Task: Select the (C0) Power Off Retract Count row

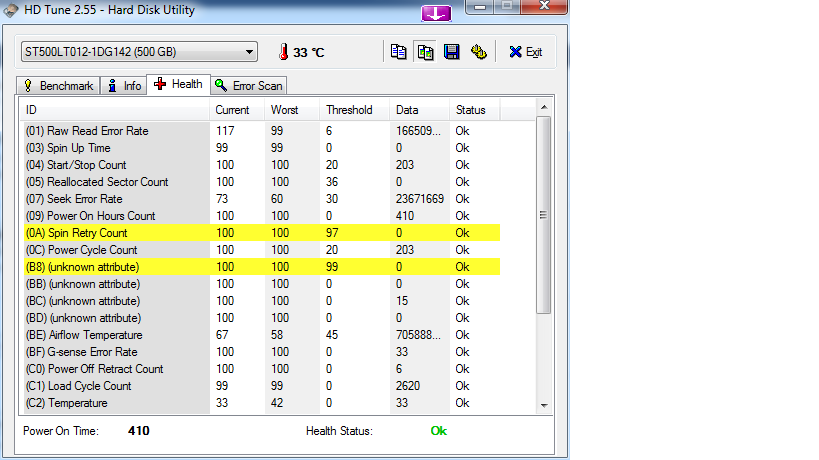Action: [x=260, y=369]
